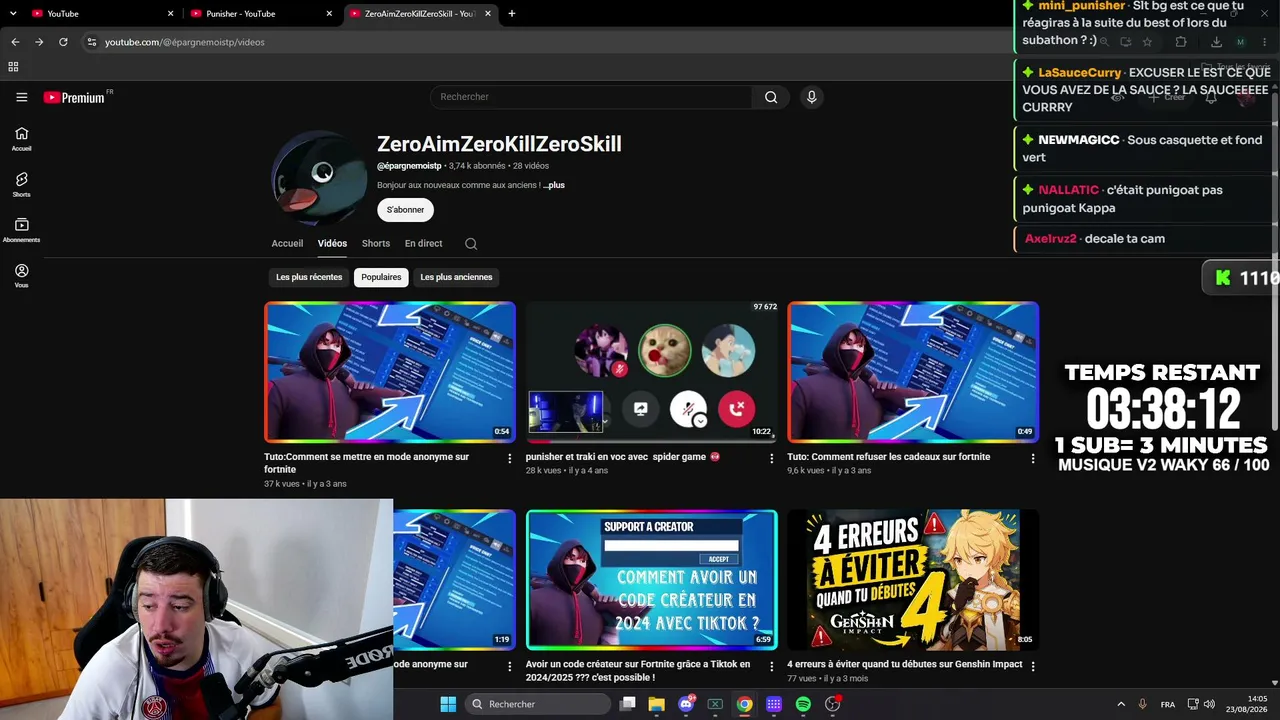This screenshot has height=720, width=1280.
Task: Subscribe with the S'abonner button
Action: click(405, 210)
